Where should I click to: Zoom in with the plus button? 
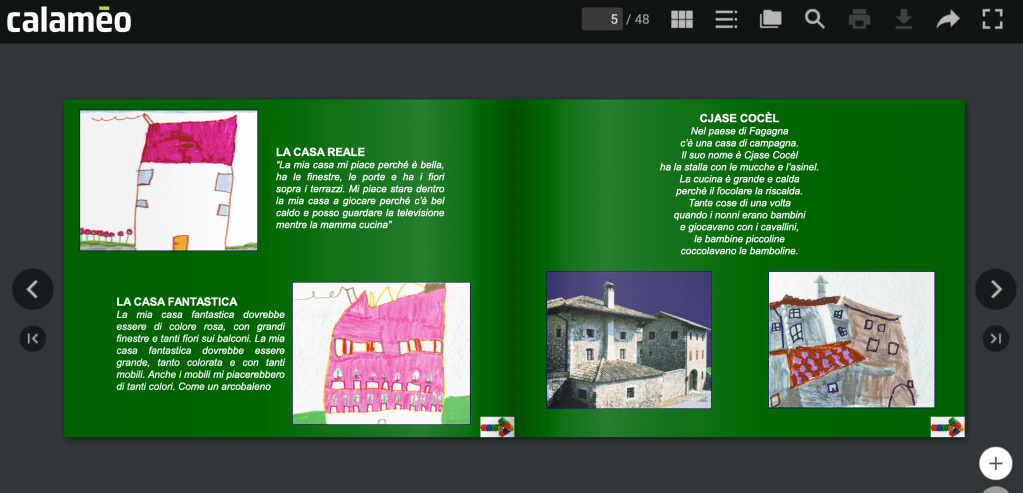coord(995,463)
